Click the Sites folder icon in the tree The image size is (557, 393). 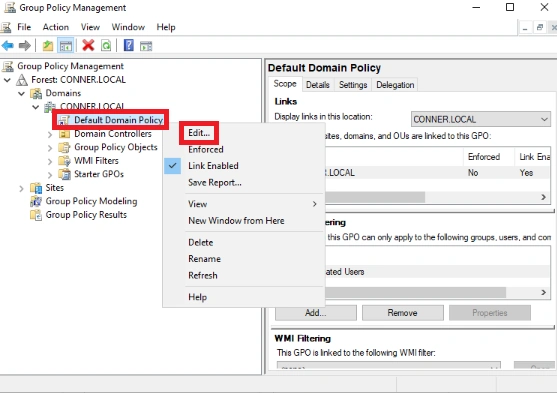click(36, 188)
